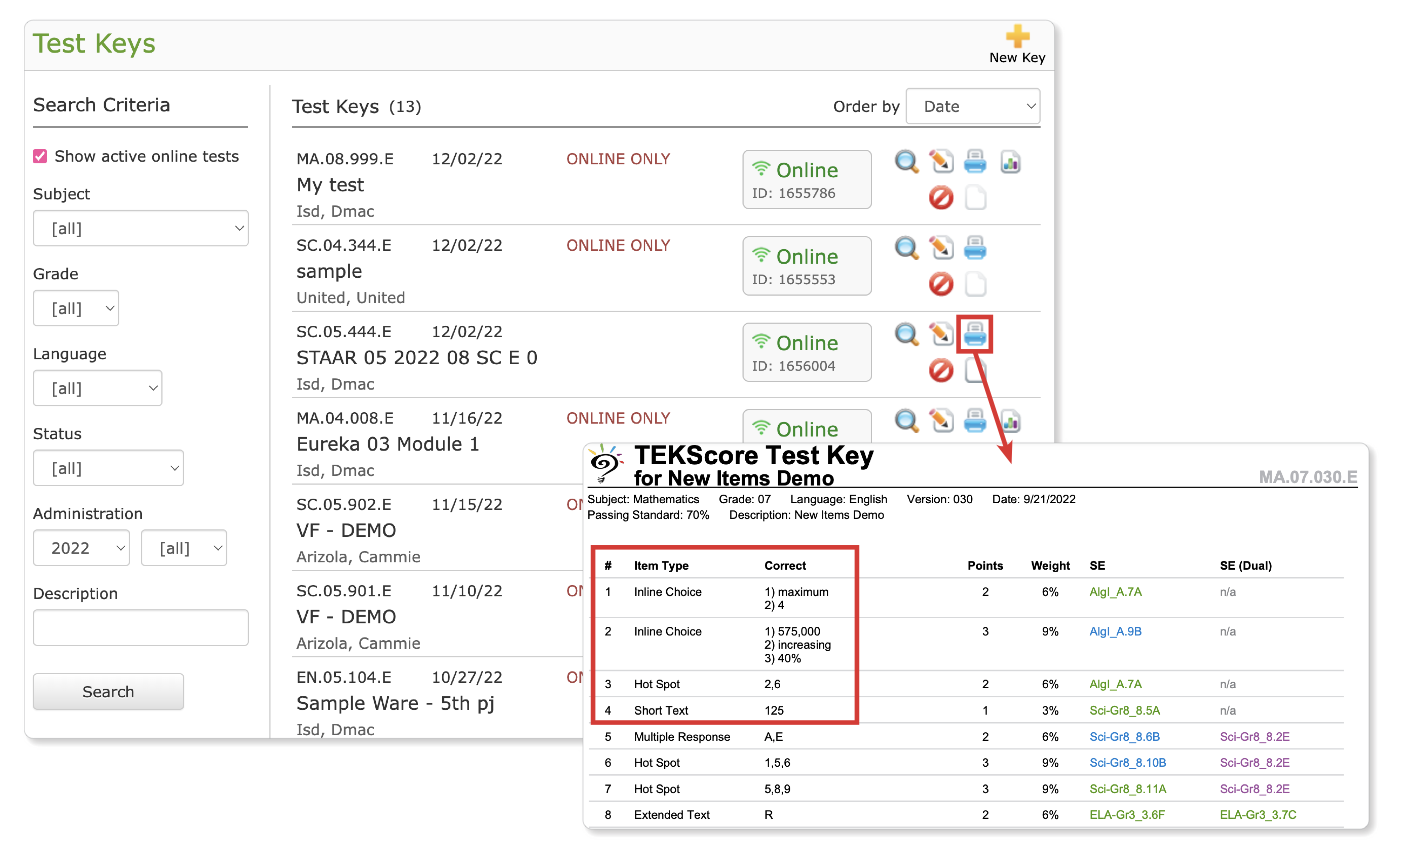1402x846 pixels.
Task: Delete the My test key with red icon
Action: 941,197
